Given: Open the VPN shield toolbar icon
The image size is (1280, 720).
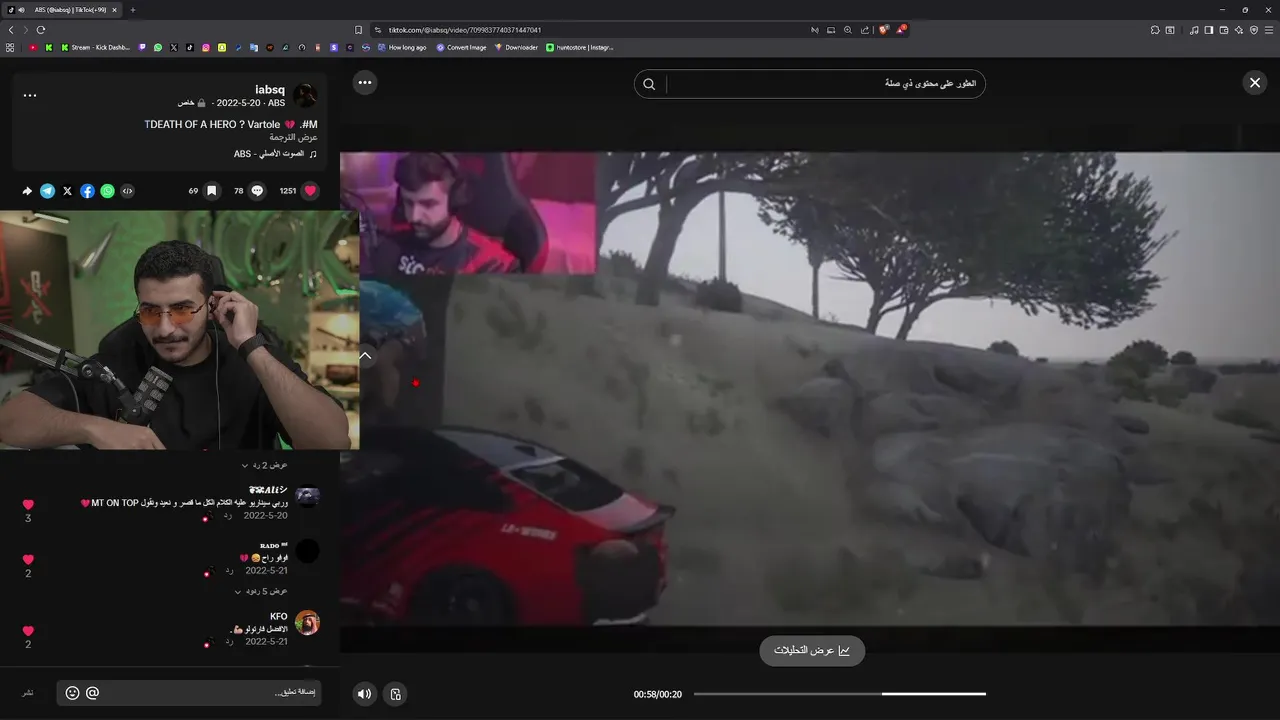Looking at the screenshot, I should (1254, 30).
